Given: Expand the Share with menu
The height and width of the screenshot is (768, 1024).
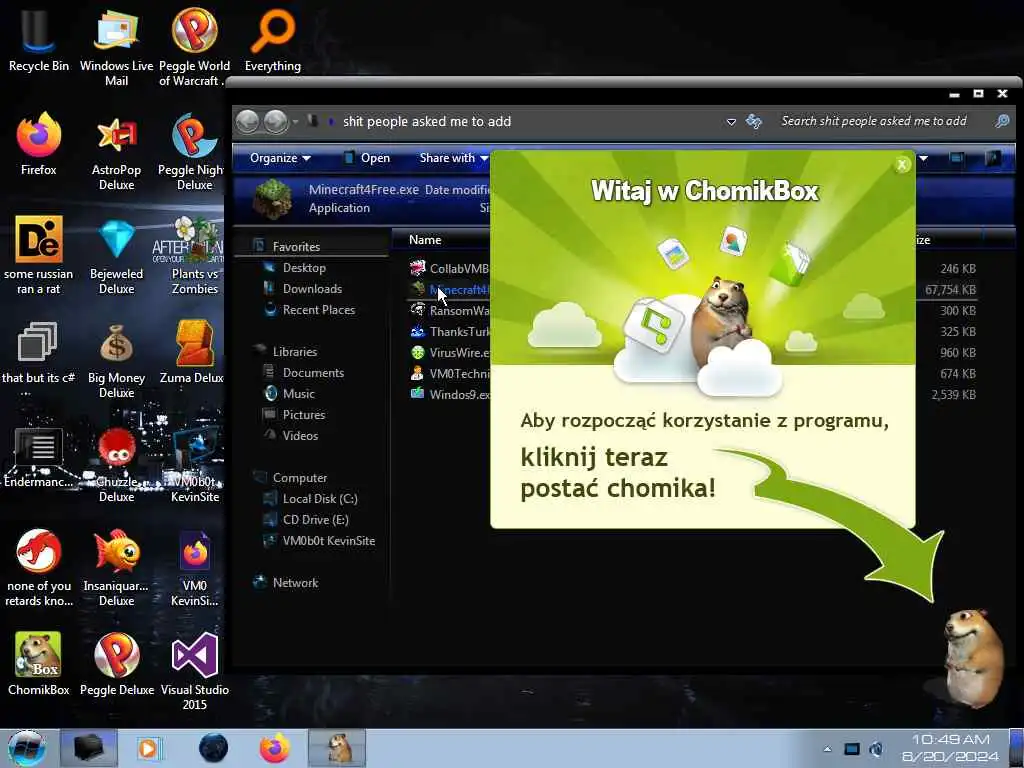Looking at the screenshot, I should pyautogui.click(x=454, y=158).
